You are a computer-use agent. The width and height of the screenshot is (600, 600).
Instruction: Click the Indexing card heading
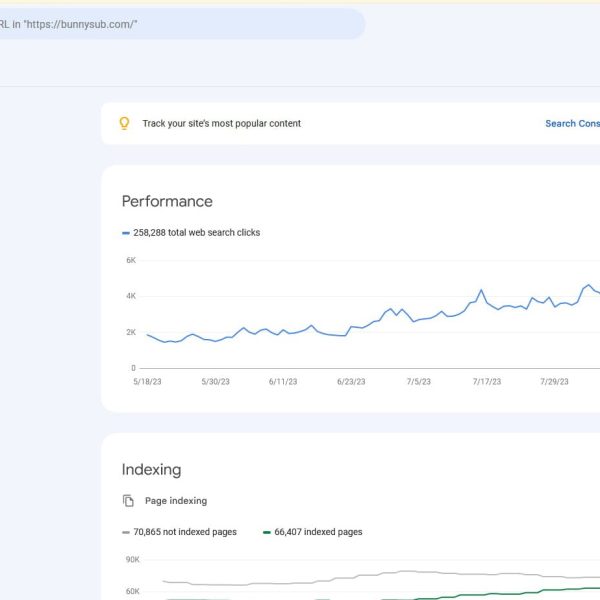[151, 469]
